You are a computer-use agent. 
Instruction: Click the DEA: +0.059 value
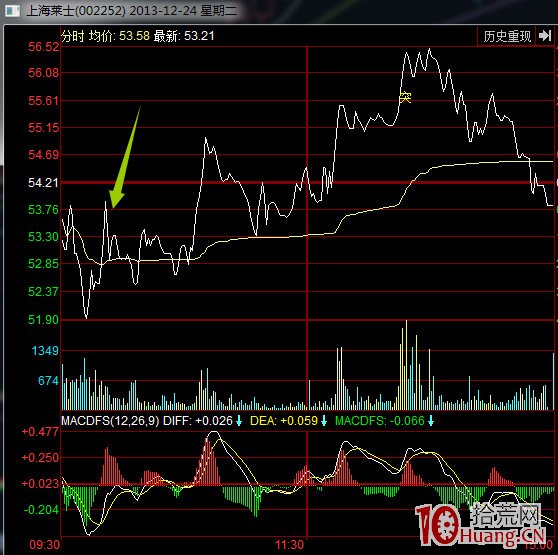coord(284,421)
